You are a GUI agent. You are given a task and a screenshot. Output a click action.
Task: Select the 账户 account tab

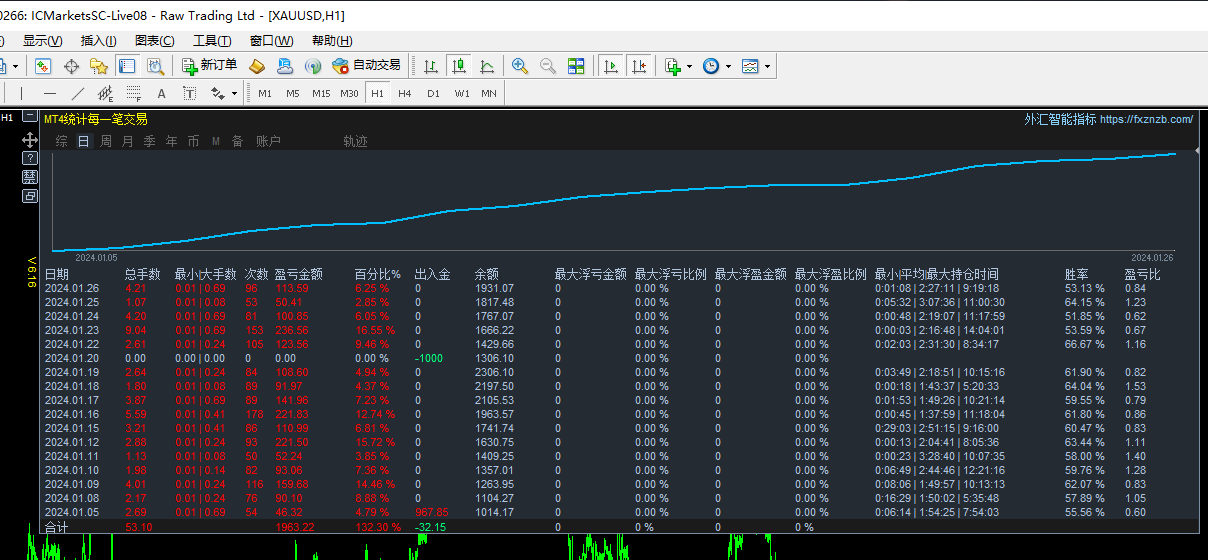point(268,141)
